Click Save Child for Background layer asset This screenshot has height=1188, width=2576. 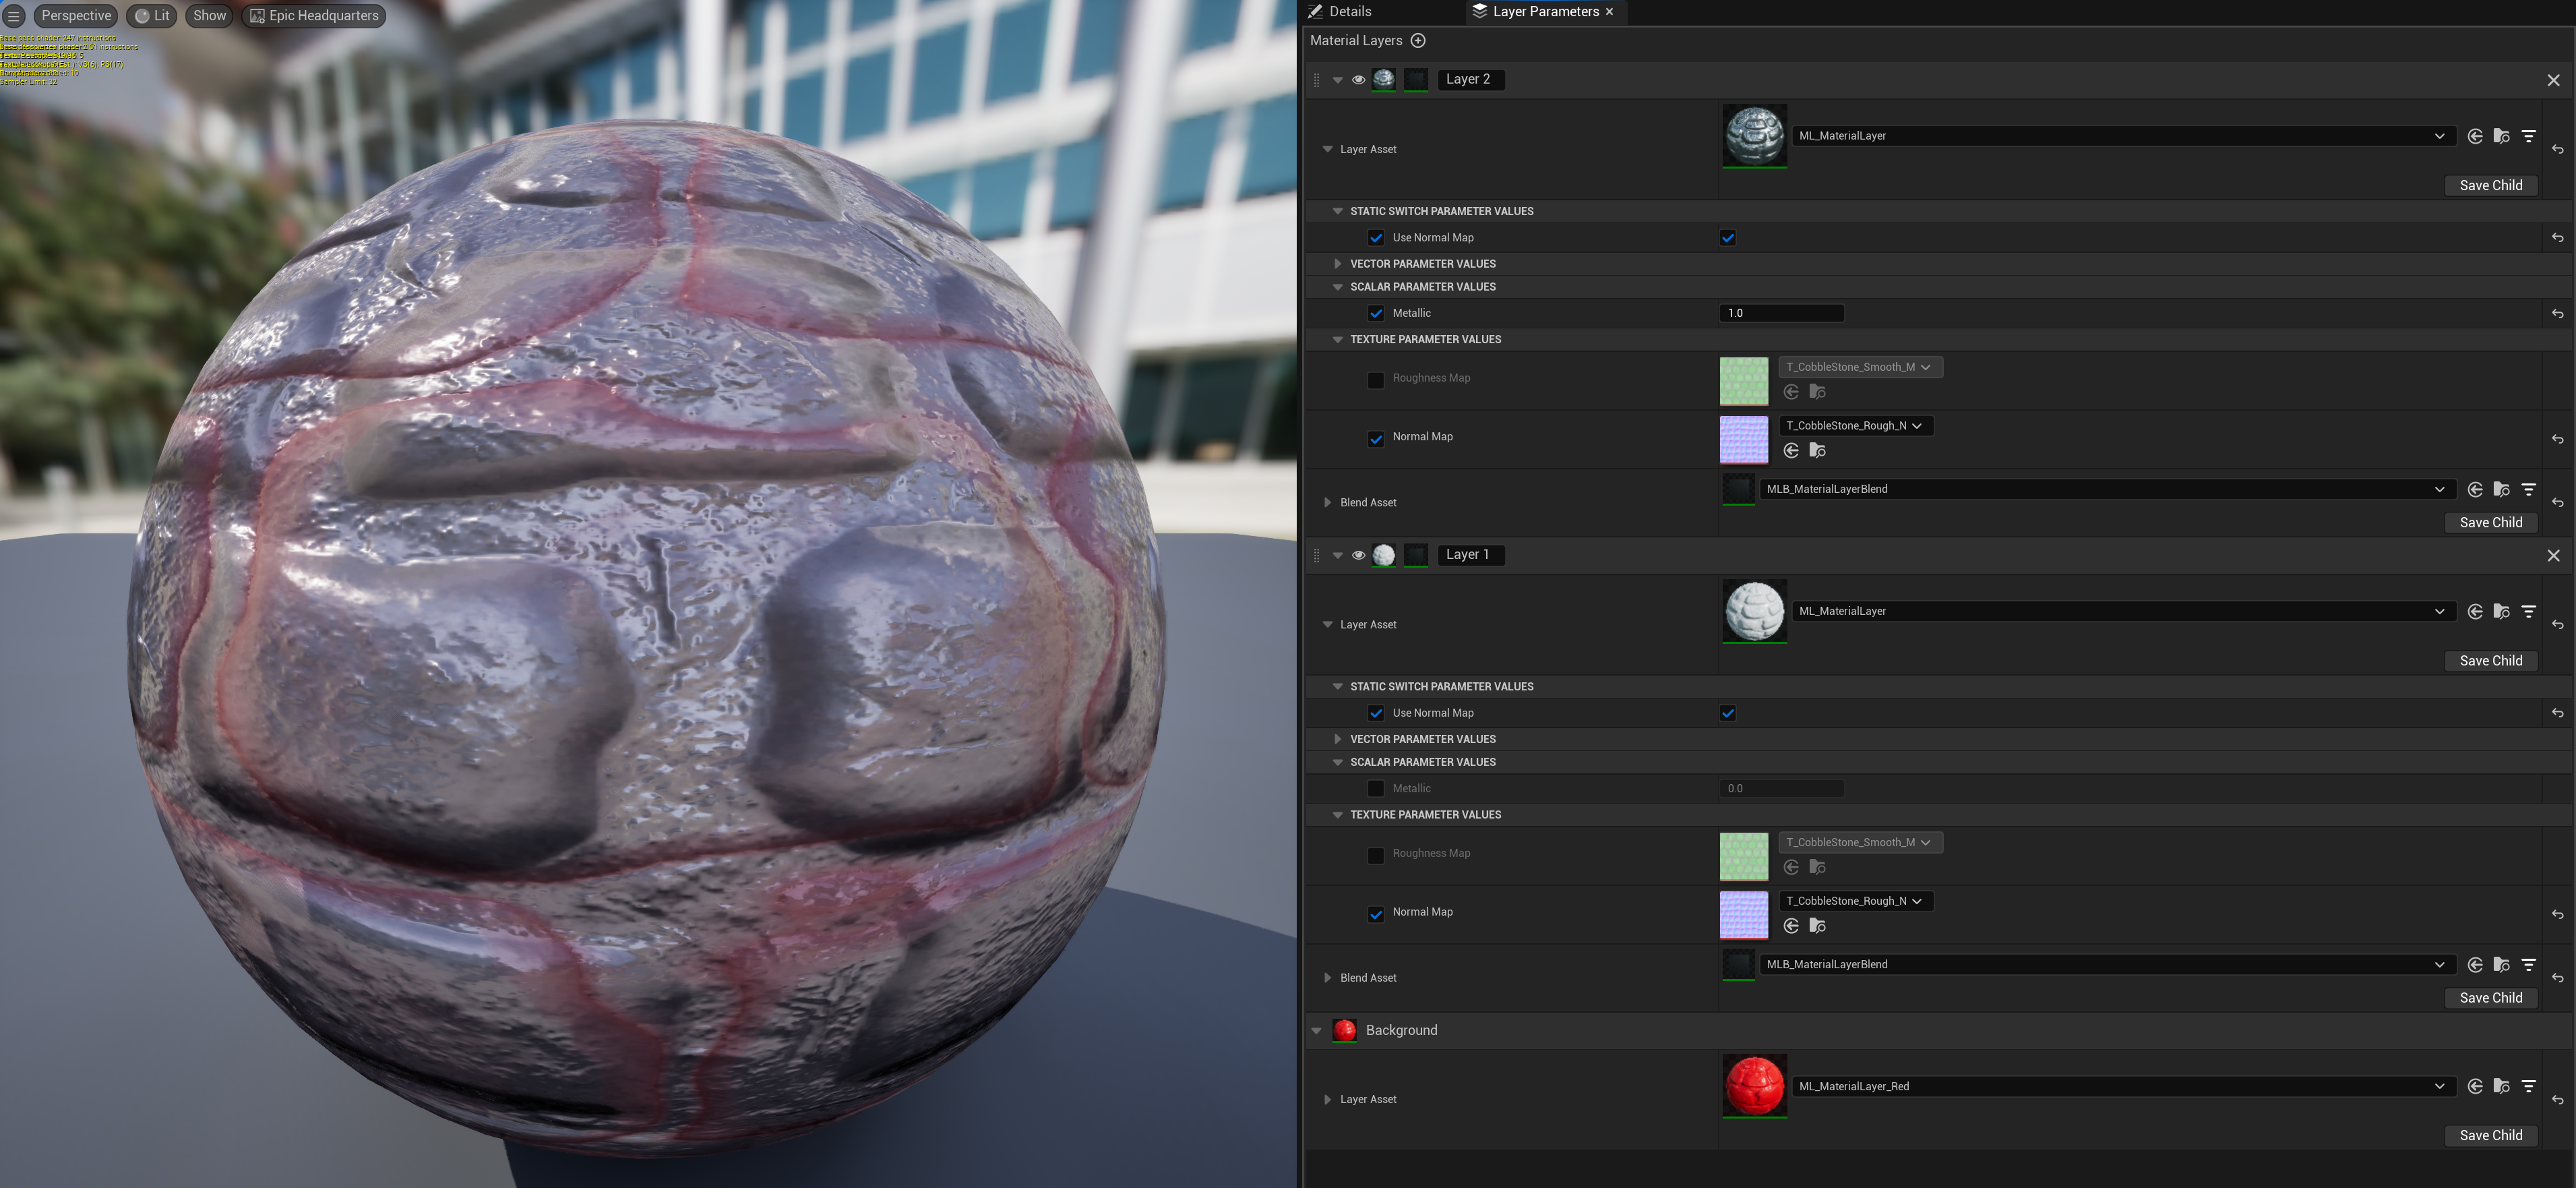click(2490, 1135)
